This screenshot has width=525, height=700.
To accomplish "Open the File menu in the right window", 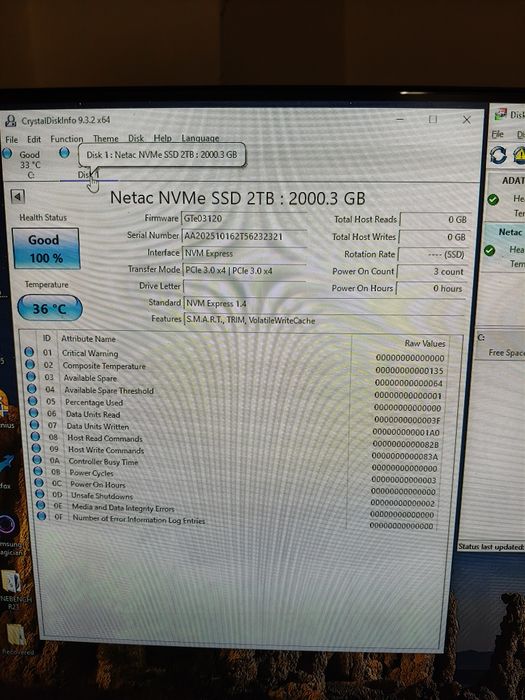I will click(x=497, y=134).
